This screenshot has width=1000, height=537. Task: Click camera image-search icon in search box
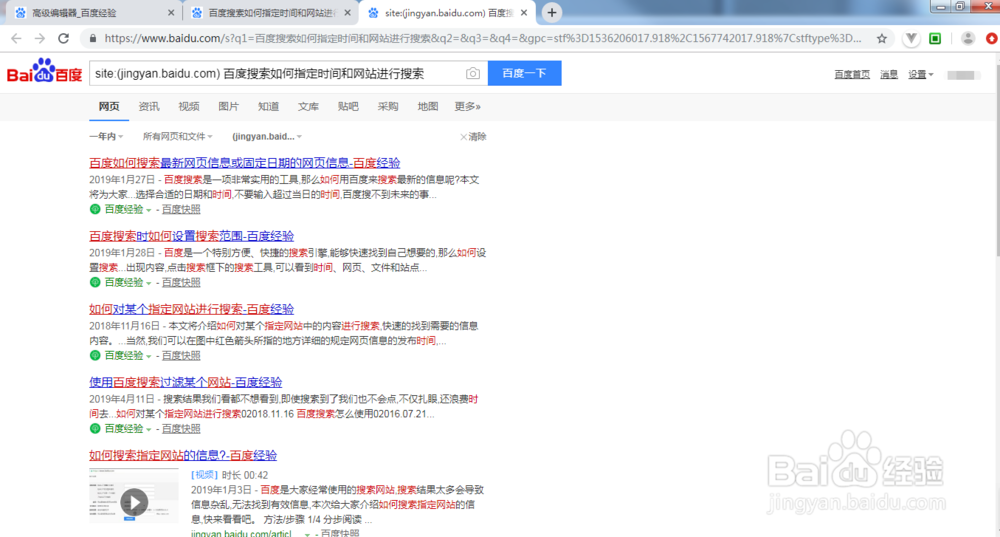[x=473, y=73]
